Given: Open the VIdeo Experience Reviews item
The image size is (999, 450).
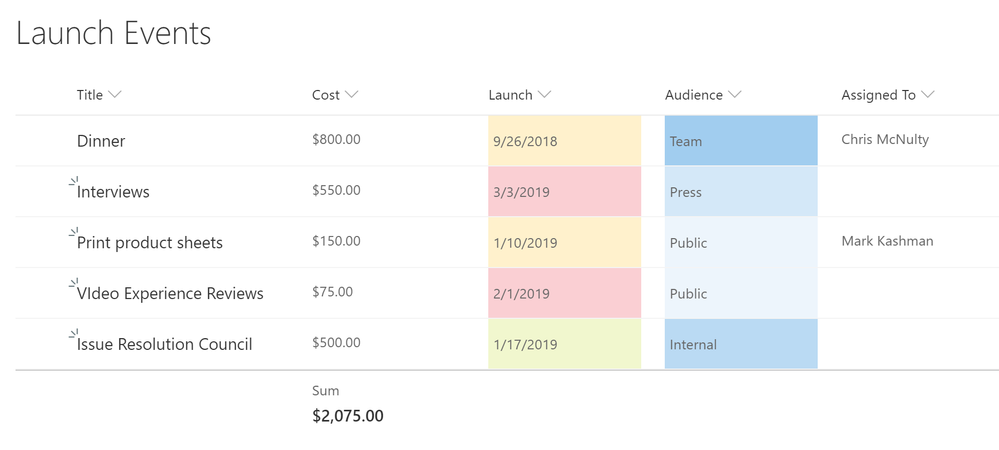Looking at the screenshot, I should 170,294.
